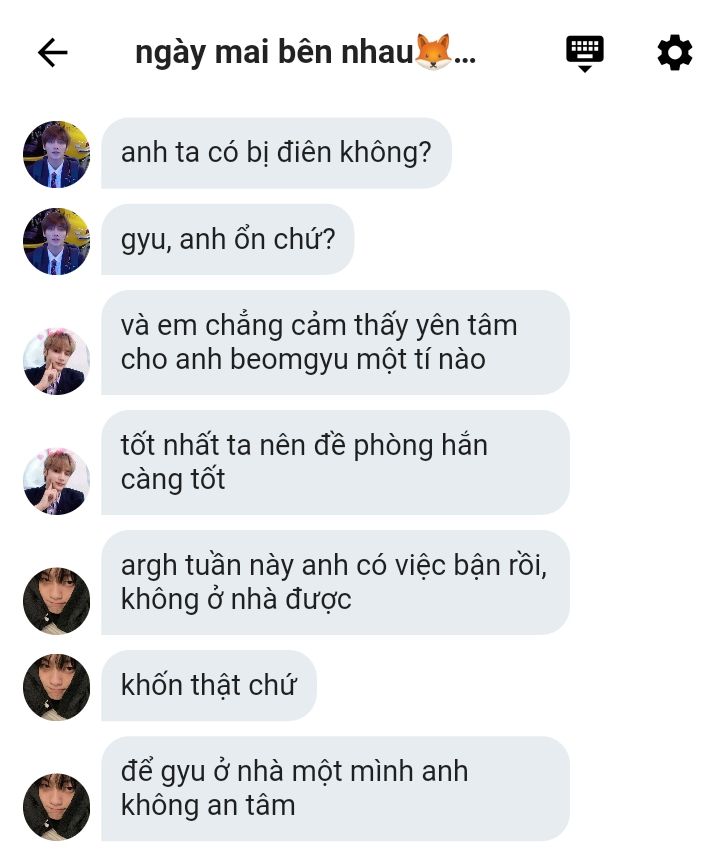
Task: Tap avatar beside 'tốt nhất ta nên đề phòng'
Action: tap(57, 480)
